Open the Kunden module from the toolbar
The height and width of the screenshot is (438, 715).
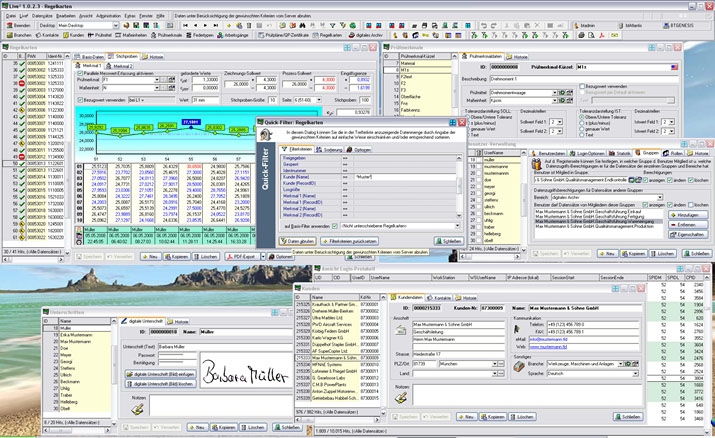tap(73, 35)
